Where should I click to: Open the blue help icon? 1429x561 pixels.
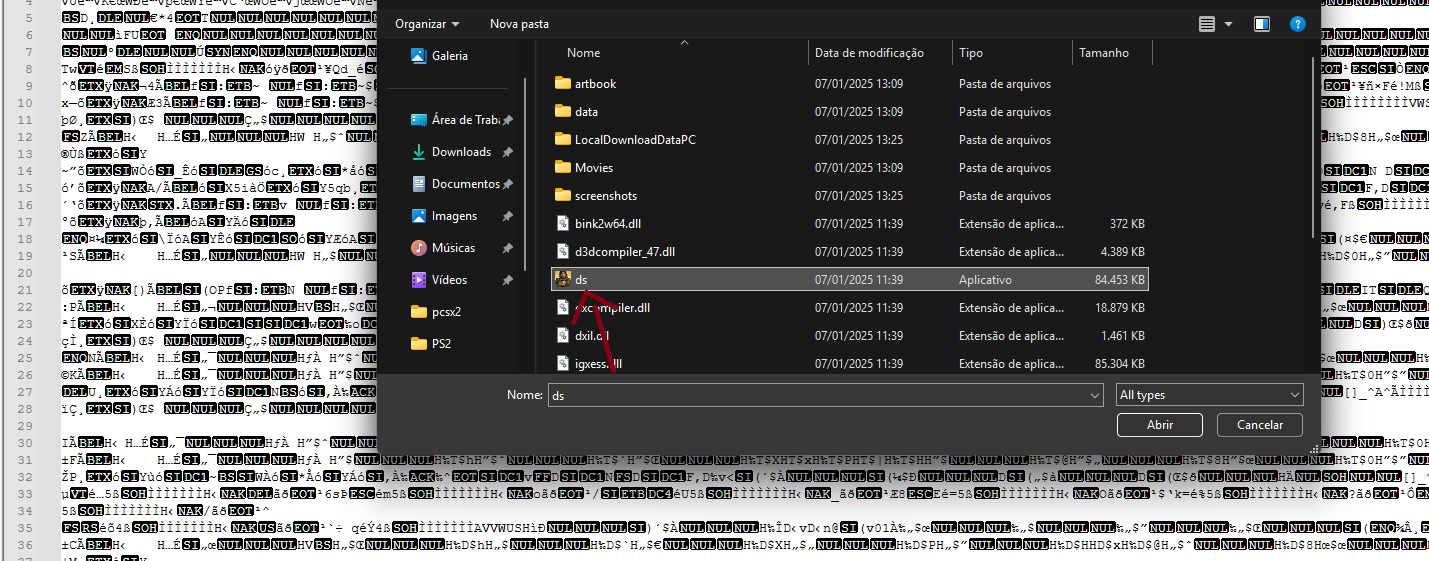click(x=1297, y=24)
